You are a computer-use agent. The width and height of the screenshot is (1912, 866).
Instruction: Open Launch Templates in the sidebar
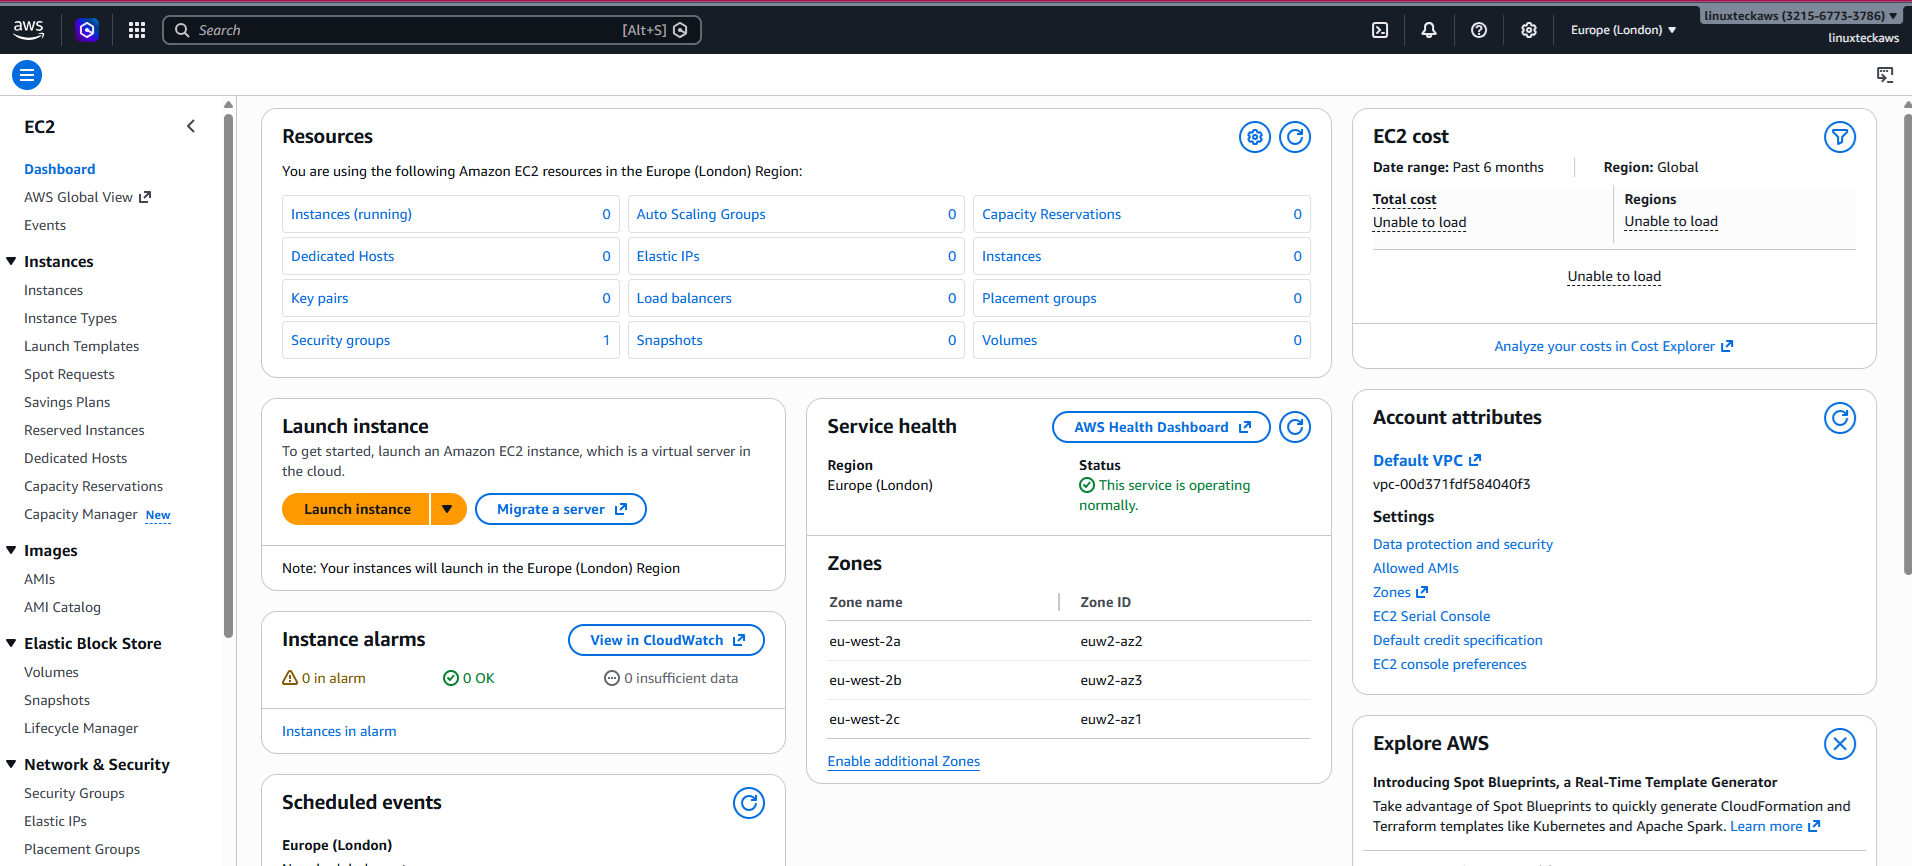pos(81,346)
